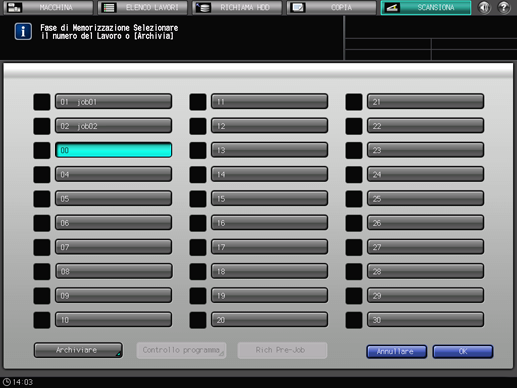Open help with the question mark icon
This screenshot has width=517, height=388.
click(504, 7)
